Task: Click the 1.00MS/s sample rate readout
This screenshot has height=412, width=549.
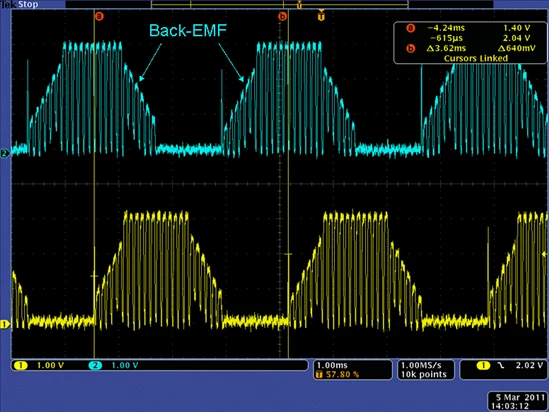Action: [421, 365]
